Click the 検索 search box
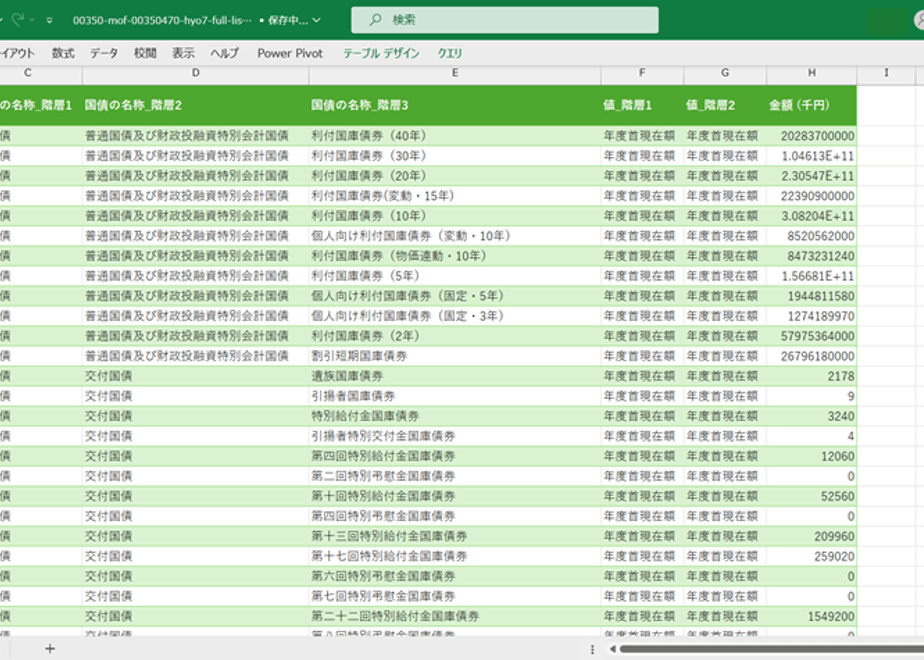This screenshot has width=924, height=660. click(504, 20)
